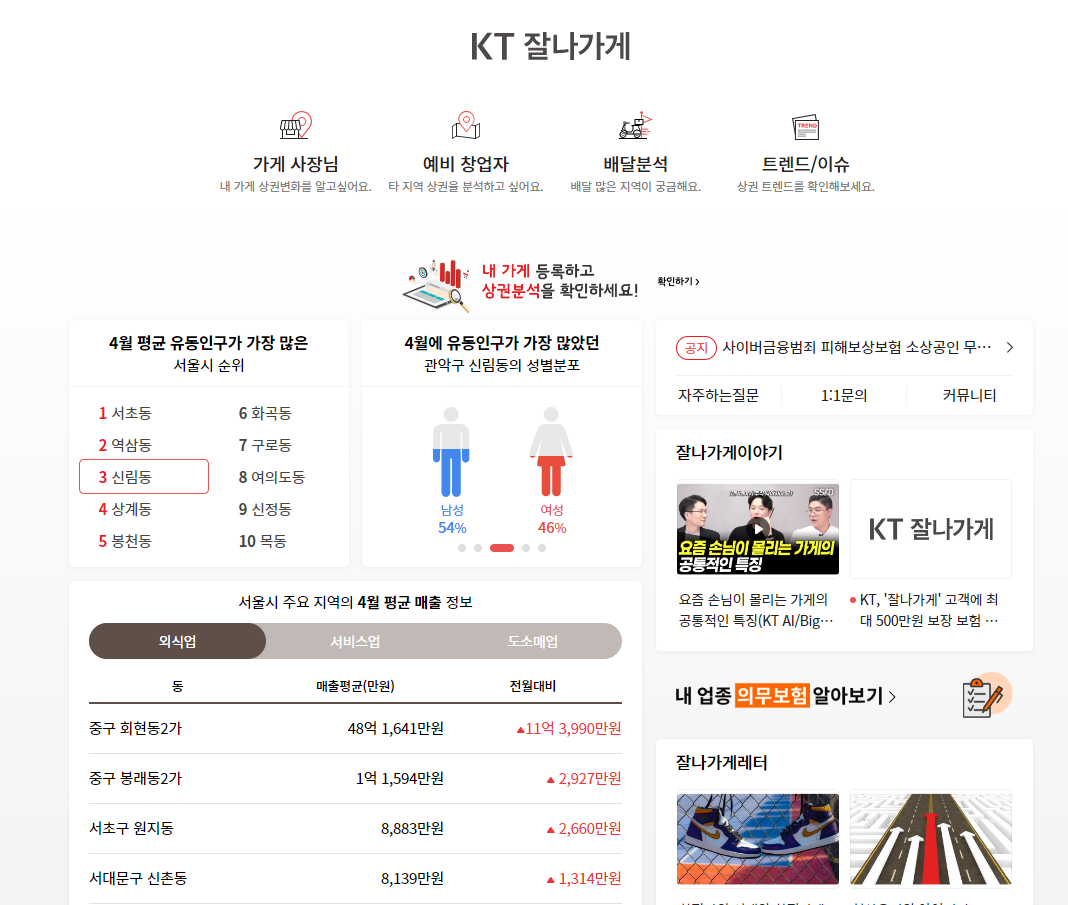Select the 외식업 tab
1068x905 pixels.
click(177, 641)
